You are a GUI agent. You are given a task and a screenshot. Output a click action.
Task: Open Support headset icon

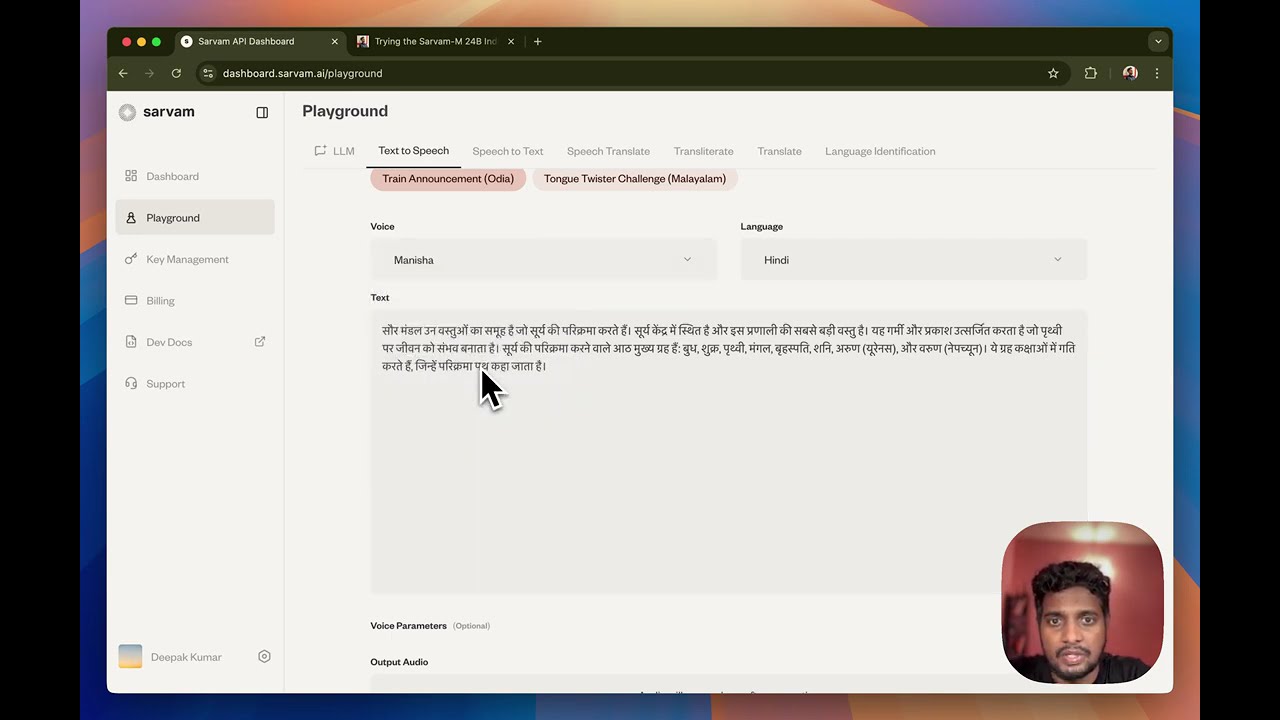pos(131,384)
